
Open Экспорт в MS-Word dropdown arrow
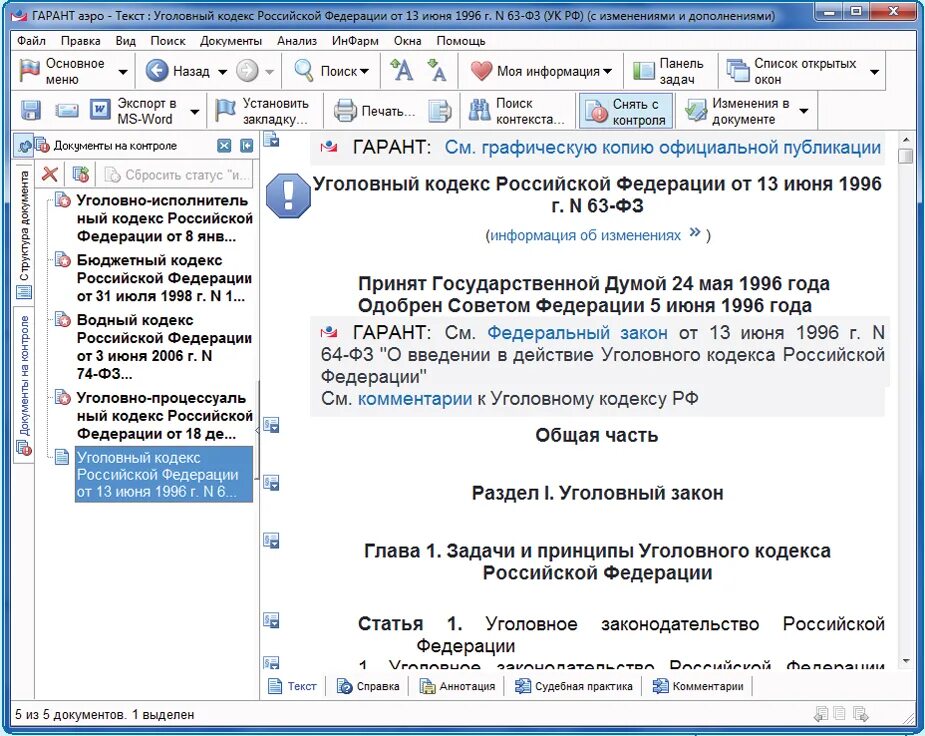click(x=194, y=111)
